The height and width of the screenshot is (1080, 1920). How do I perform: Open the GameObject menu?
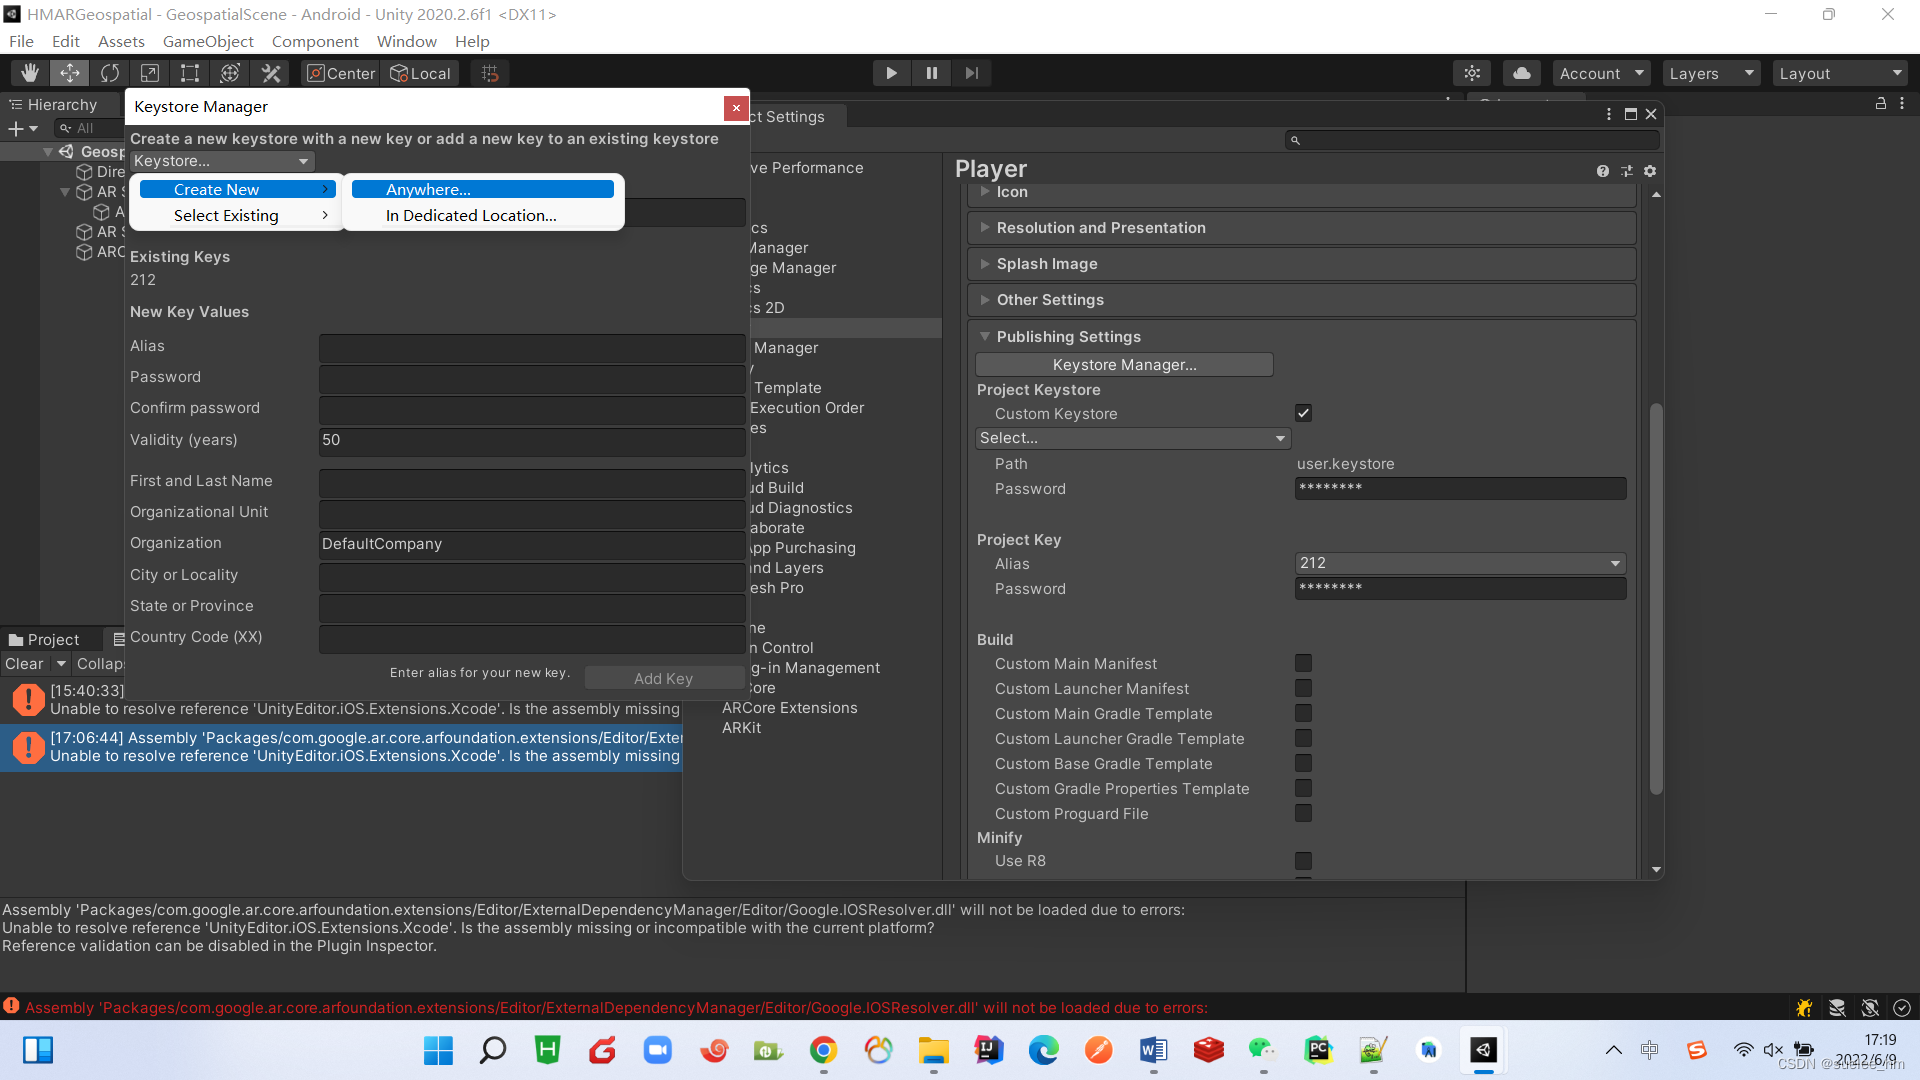208,41
